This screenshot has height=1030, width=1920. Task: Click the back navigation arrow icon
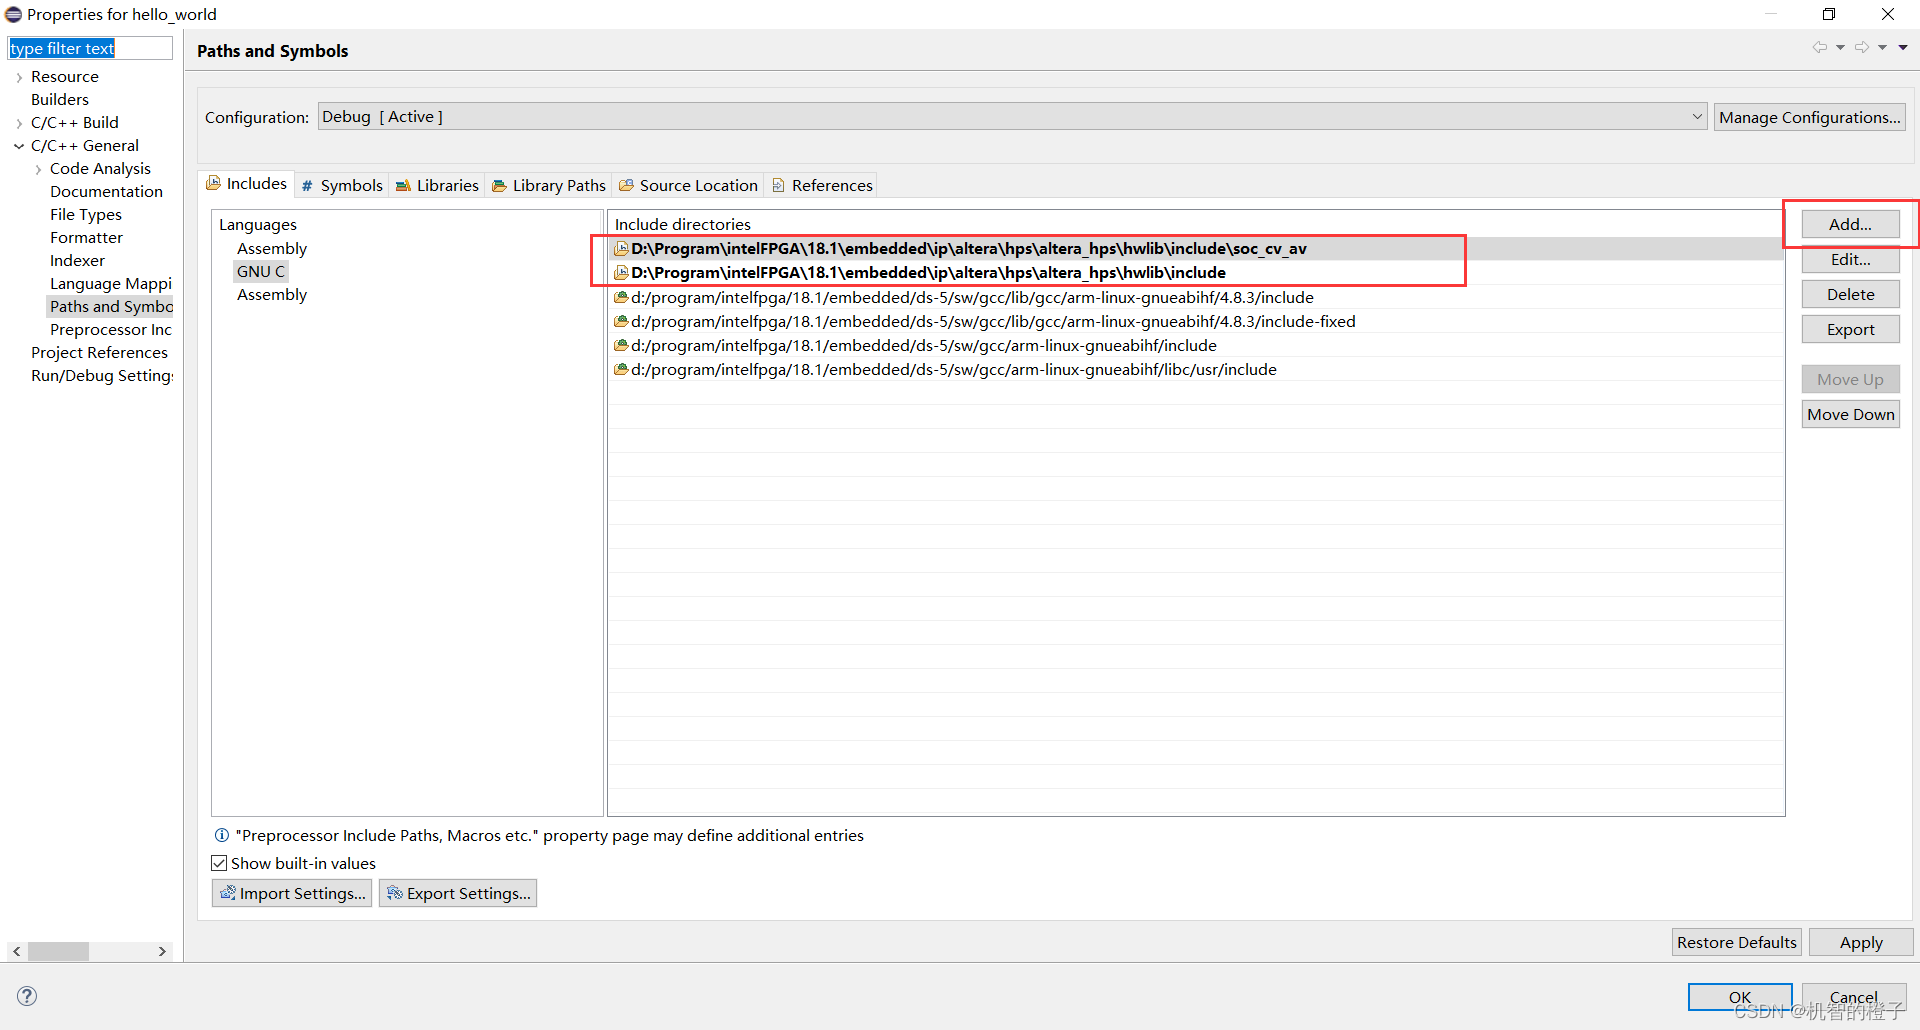pyautogui.click(x=1820, y=47)
